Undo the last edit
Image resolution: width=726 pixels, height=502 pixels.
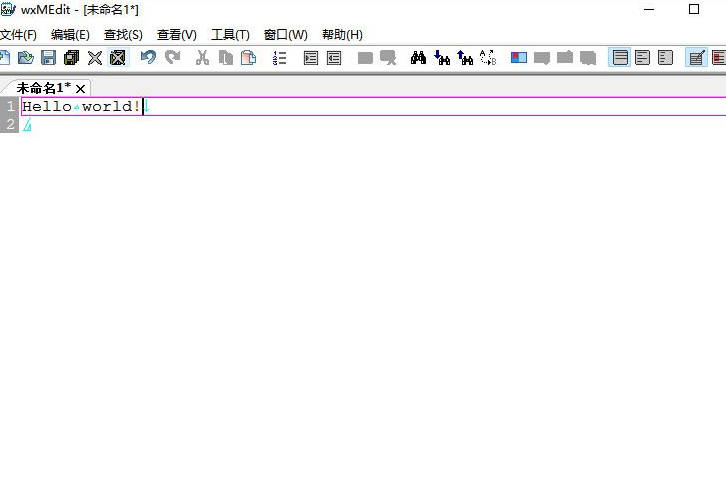pos(149,58)
